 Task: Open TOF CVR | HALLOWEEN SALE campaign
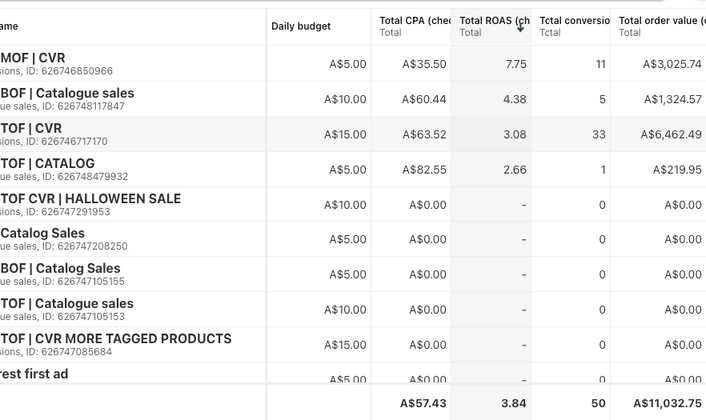[x=91, y=199]
